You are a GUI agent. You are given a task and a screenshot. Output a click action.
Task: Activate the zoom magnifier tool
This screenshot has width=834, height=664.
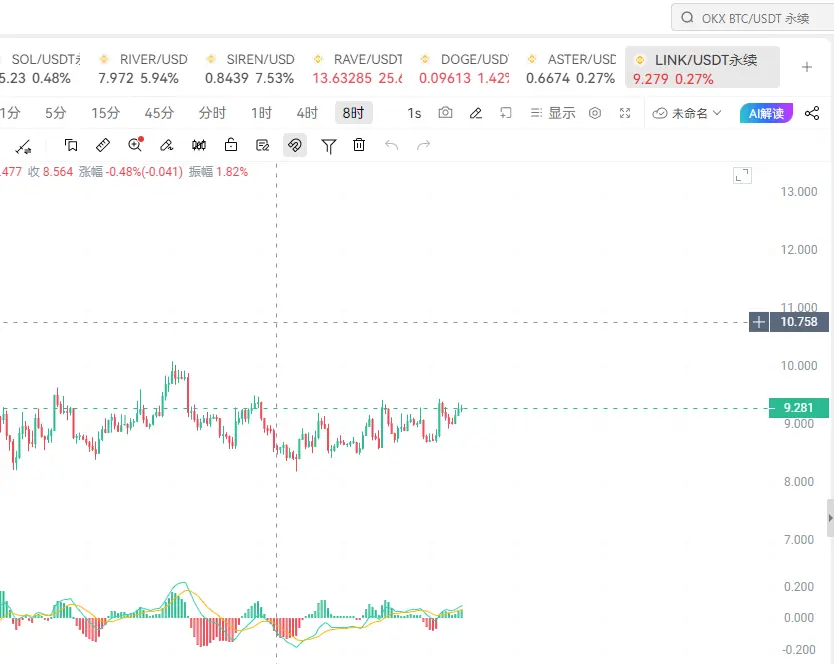[136, 145]
